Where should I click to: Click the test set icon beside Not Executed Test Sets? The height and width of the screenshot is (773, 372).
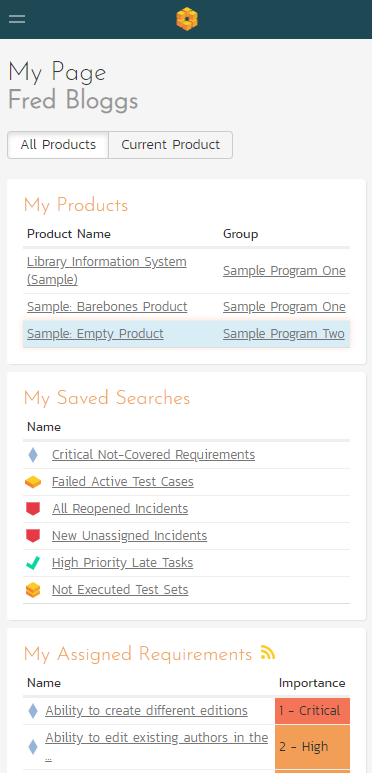click(33, 590)
